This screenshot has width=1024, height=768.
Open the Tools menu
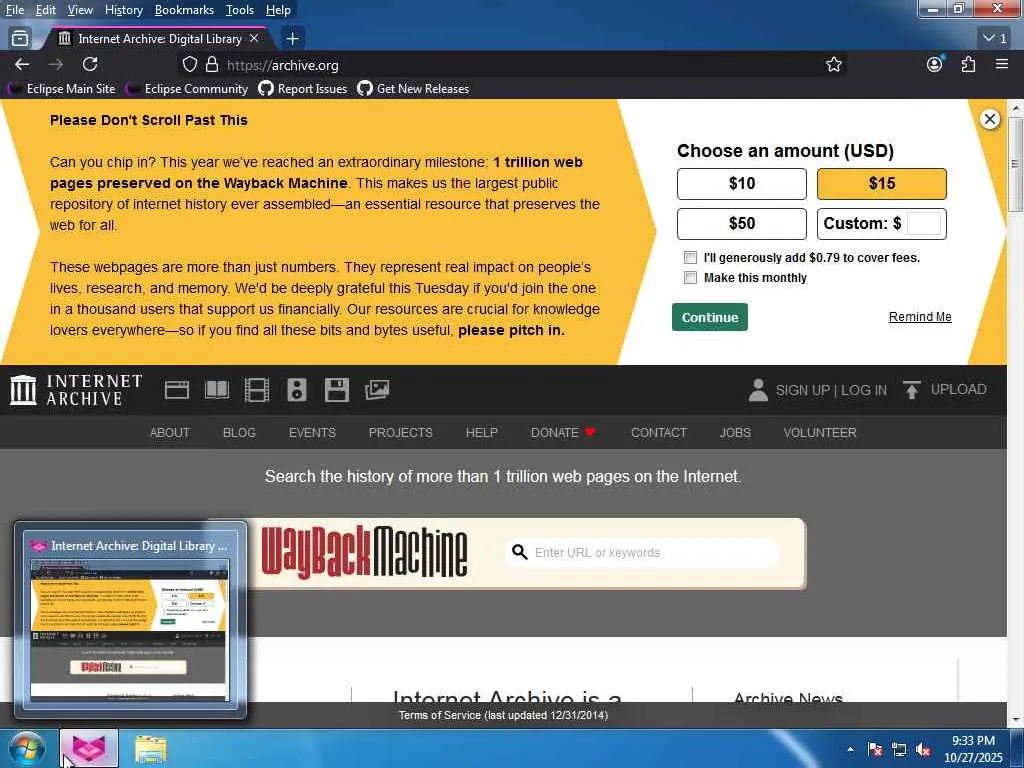tap(240, 10)
